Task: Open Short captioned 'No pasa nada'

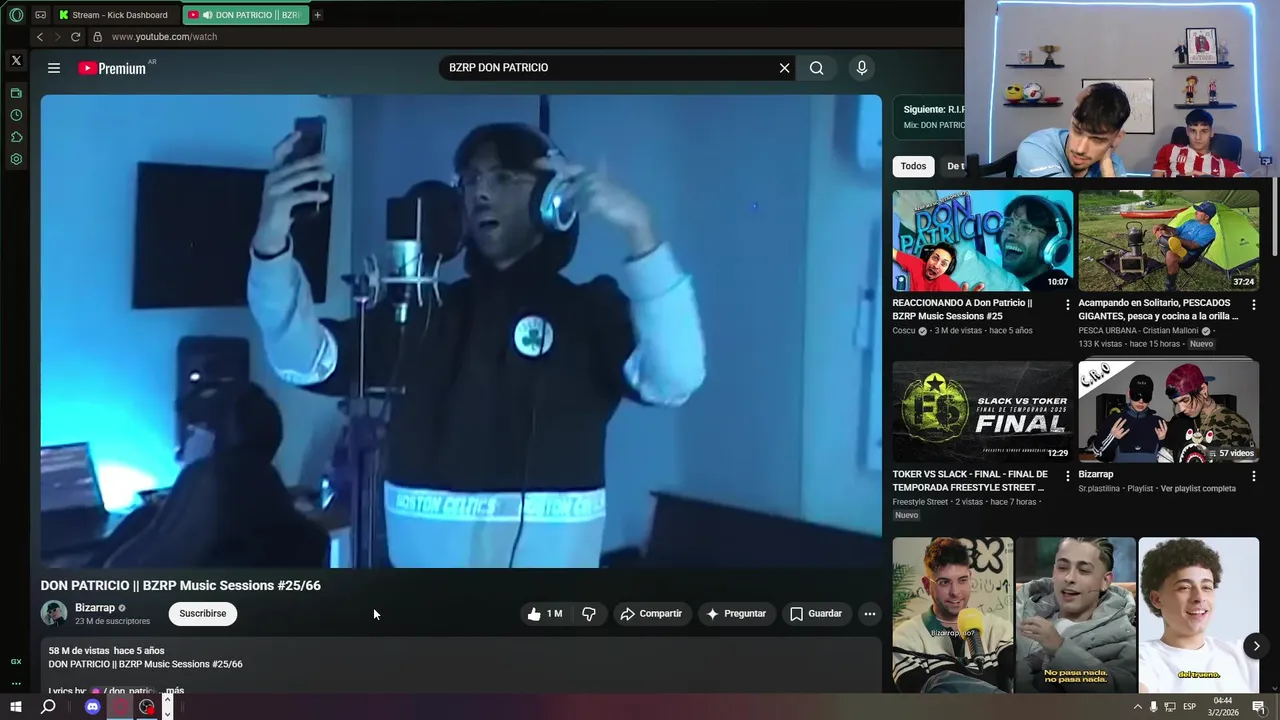Action: pos(1076,615)
